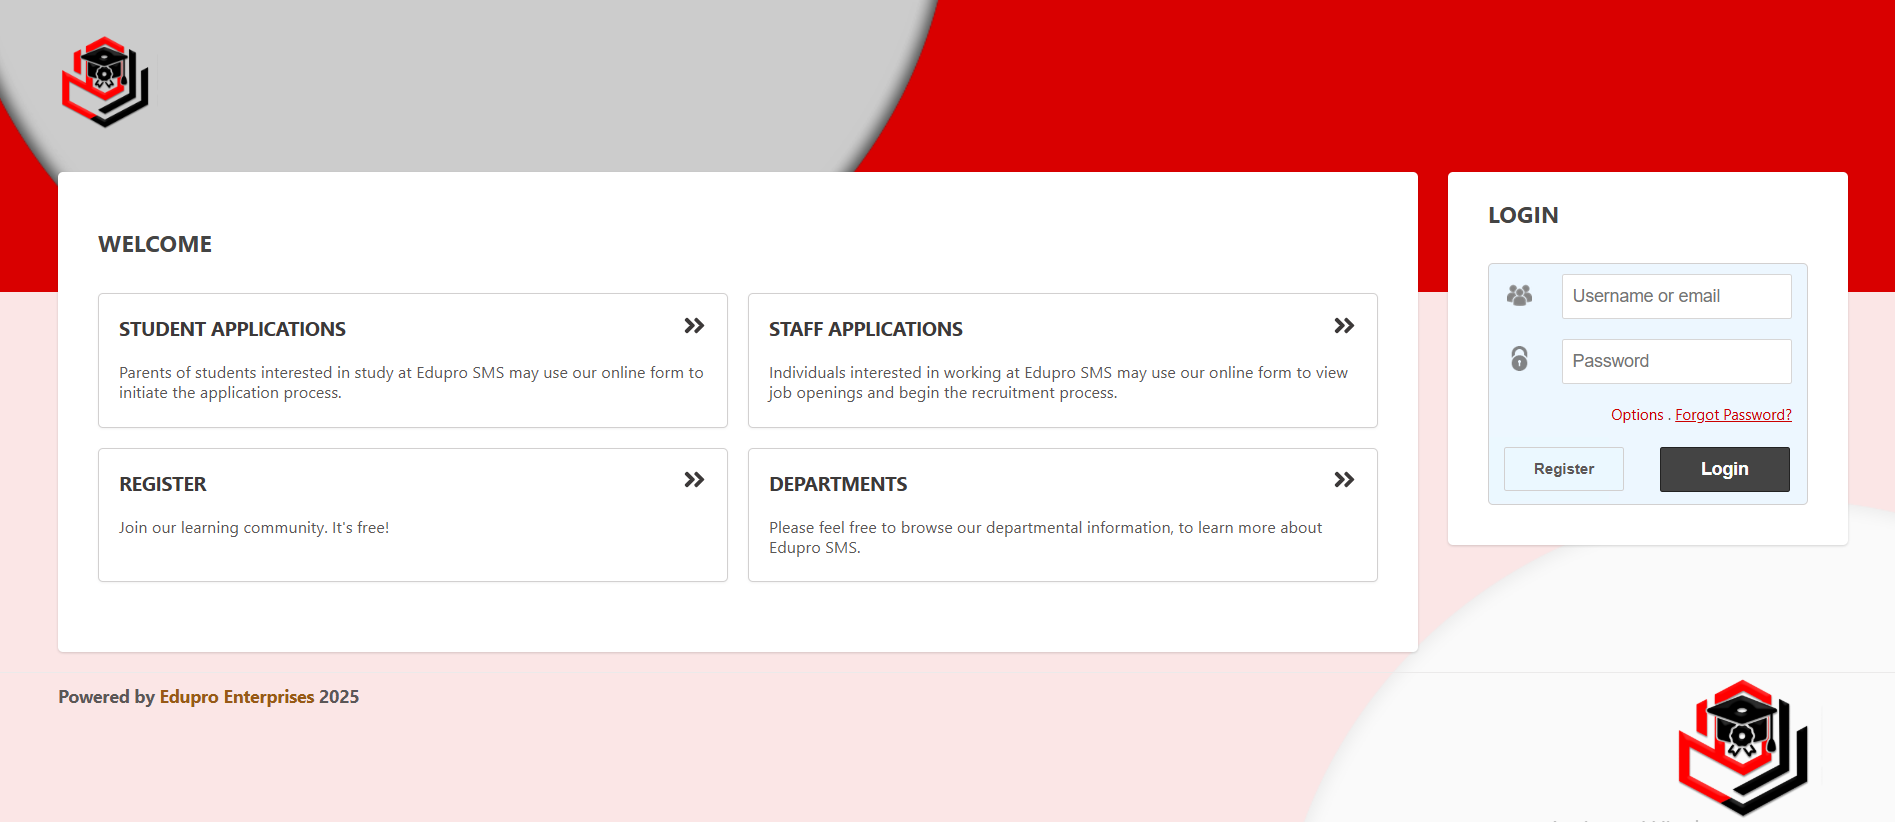Click the users icon beside the username field

[1519, 296]
